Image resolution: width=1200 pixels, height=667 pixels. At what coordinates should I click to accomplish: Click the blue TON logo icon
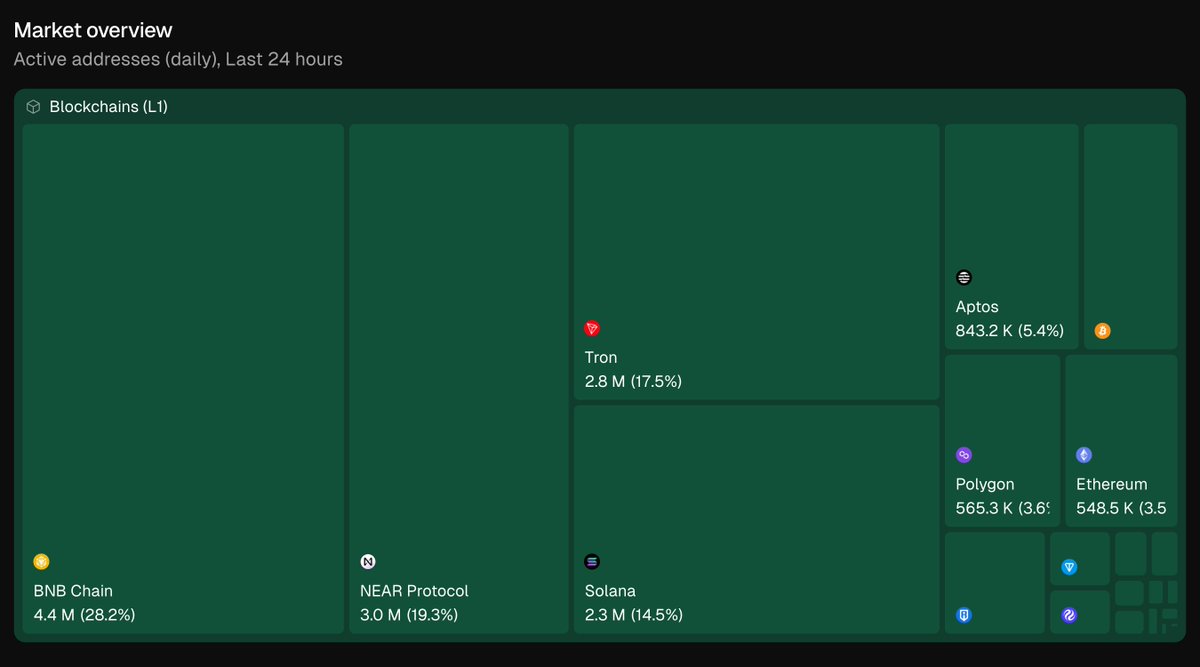(1069, 567)
